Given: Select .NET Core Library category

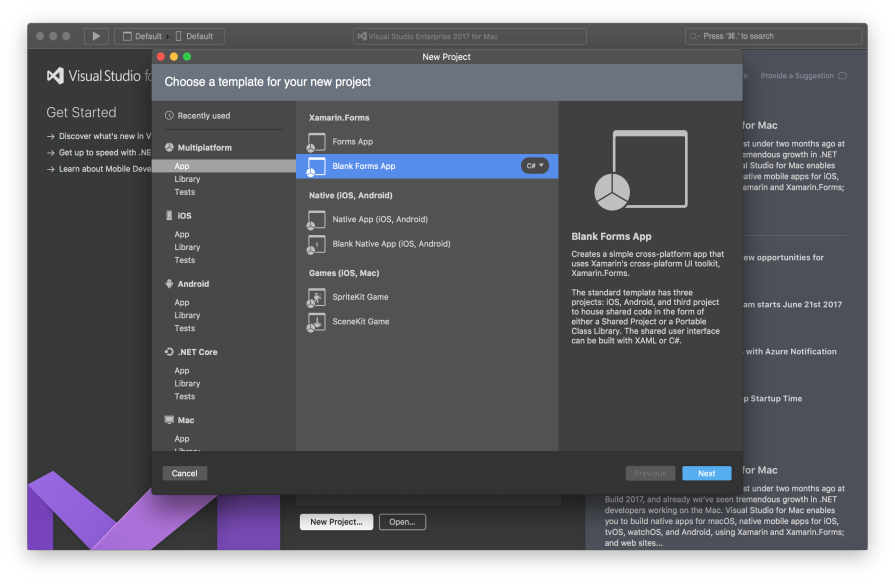Looking at the screenshot, I should click(187, 384).
